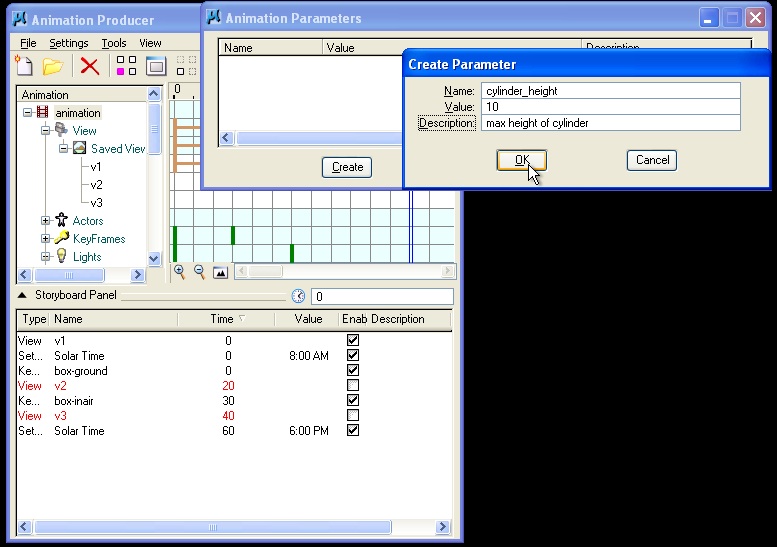Click the View camera icon in tree
Screen dimensions: 777x547
[61, 130]
